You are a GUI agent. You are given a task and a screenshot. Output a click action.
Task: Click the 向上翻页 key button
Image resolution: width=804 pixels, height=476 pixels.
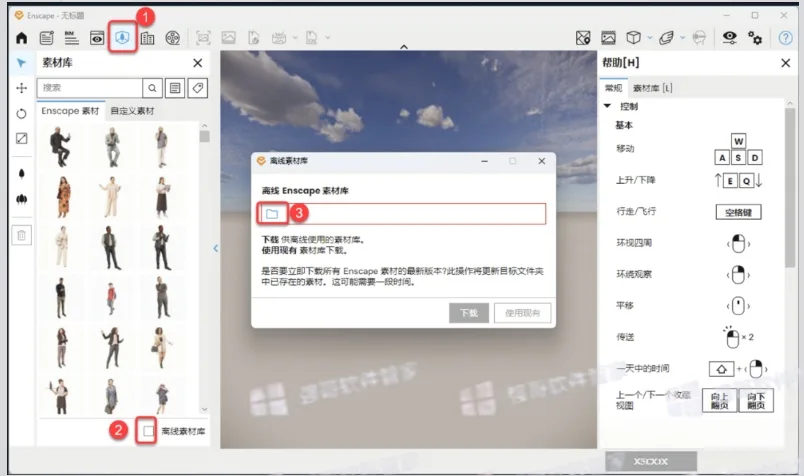pyautogui.click(x=719, y=400)
